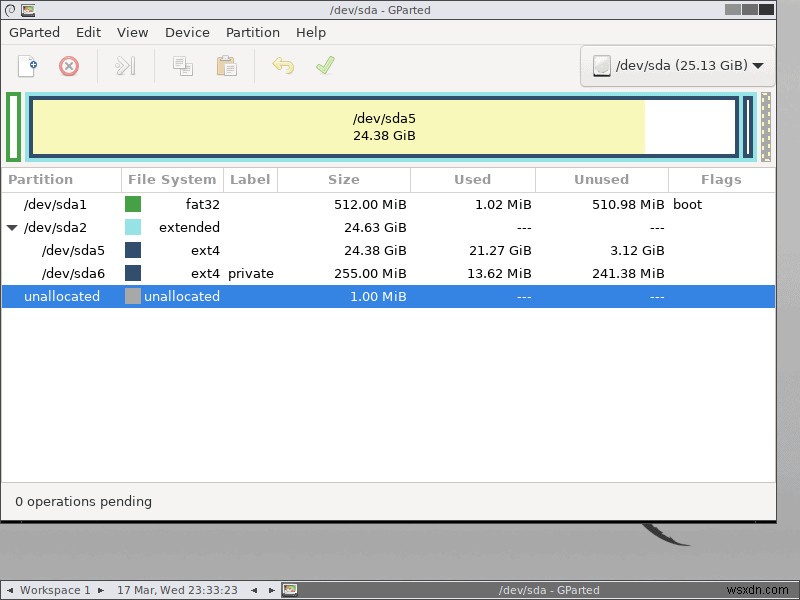Image resolution: width=800 pixels, height=600 pixels.
Task: Collapse the /dev/sda2 extended partition tree
Action: (12, 227)
